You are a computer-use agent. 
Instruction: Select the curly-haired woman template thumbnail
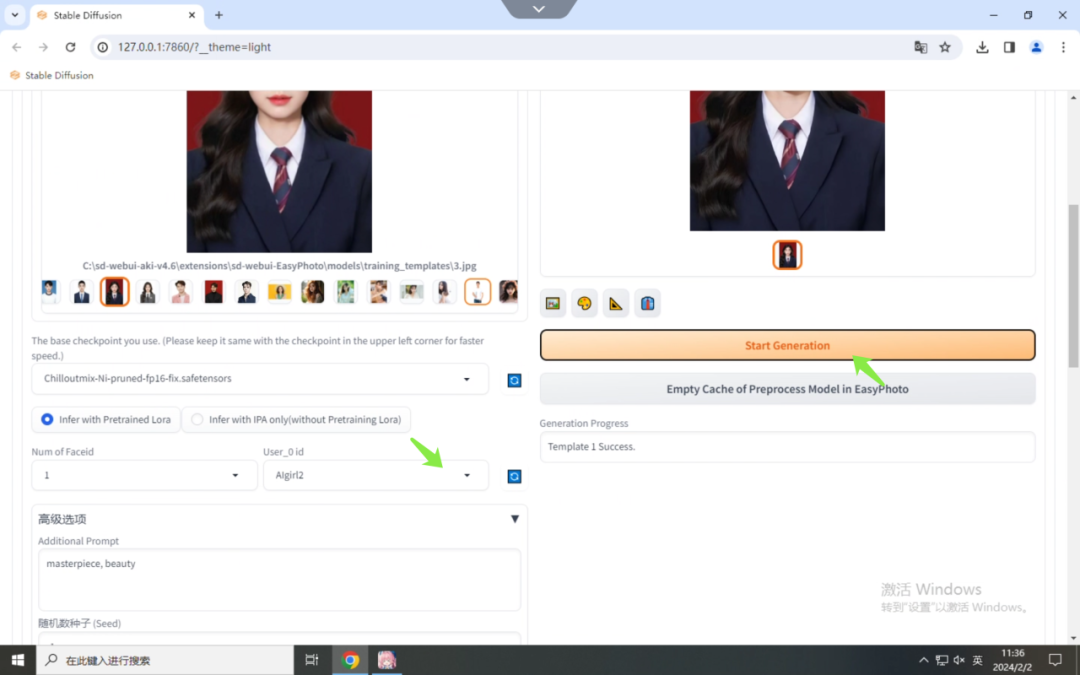pos(313,292)
